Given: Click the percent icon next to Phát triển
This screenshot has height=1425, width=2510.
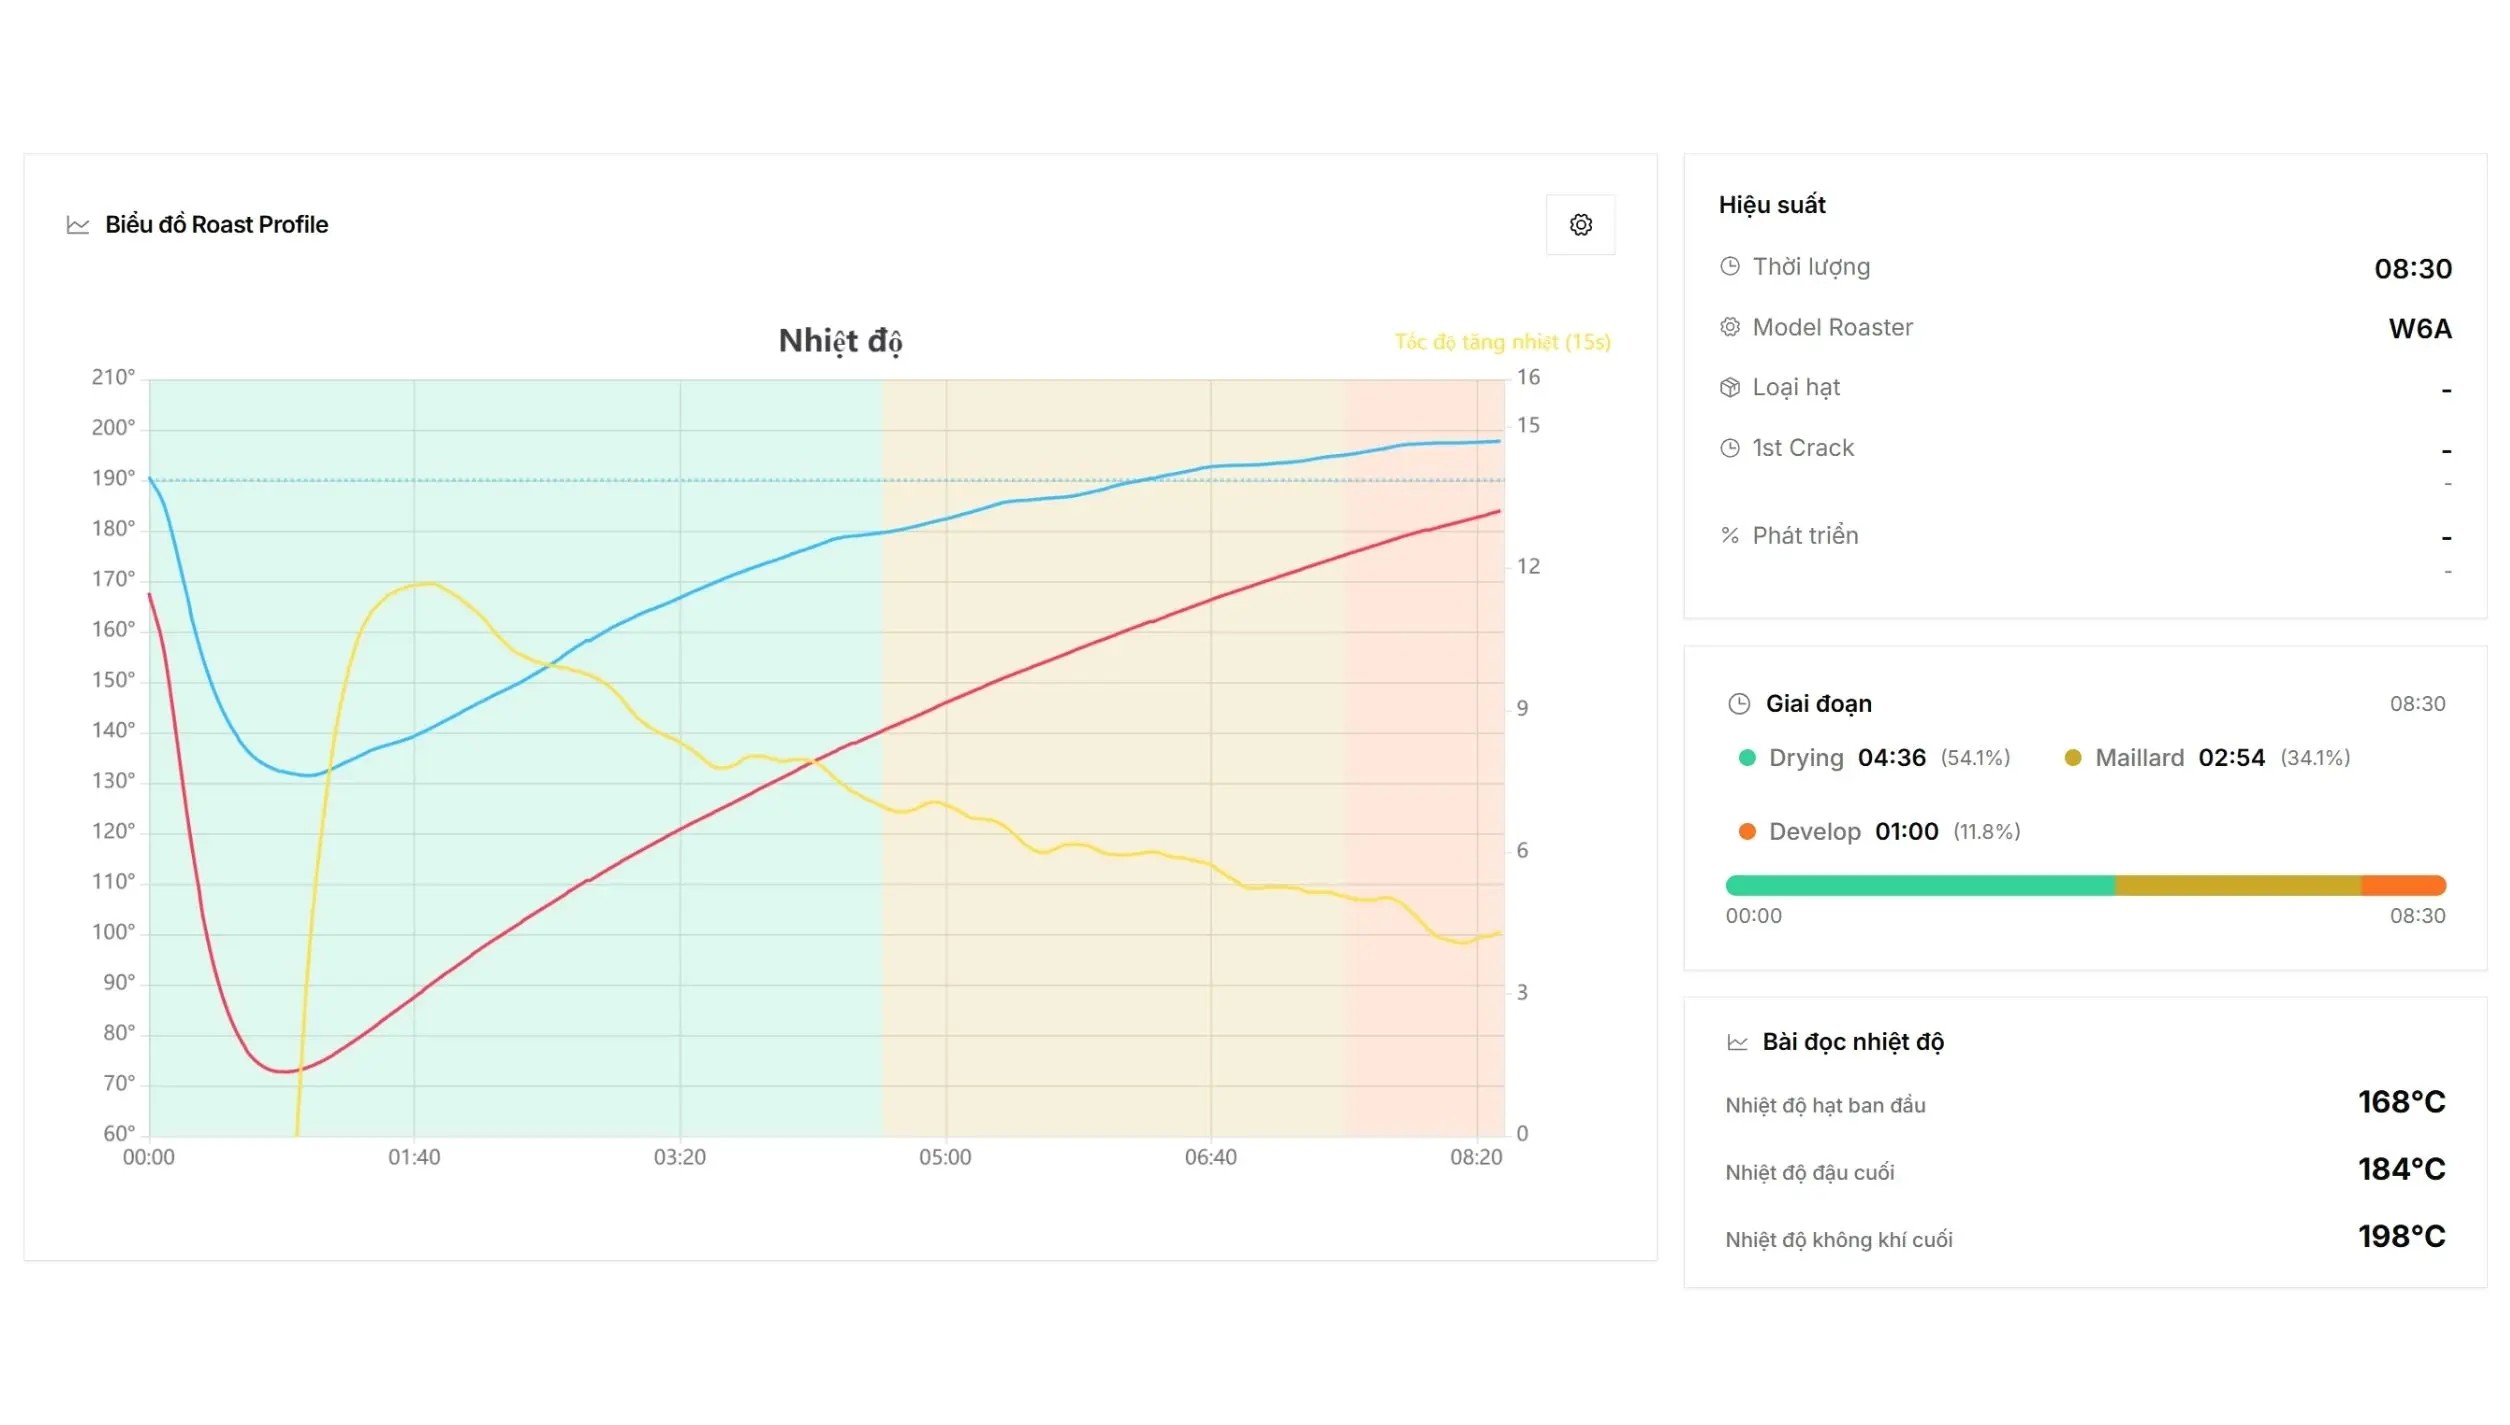Looking at the screenshot, I should [1730, 536].
